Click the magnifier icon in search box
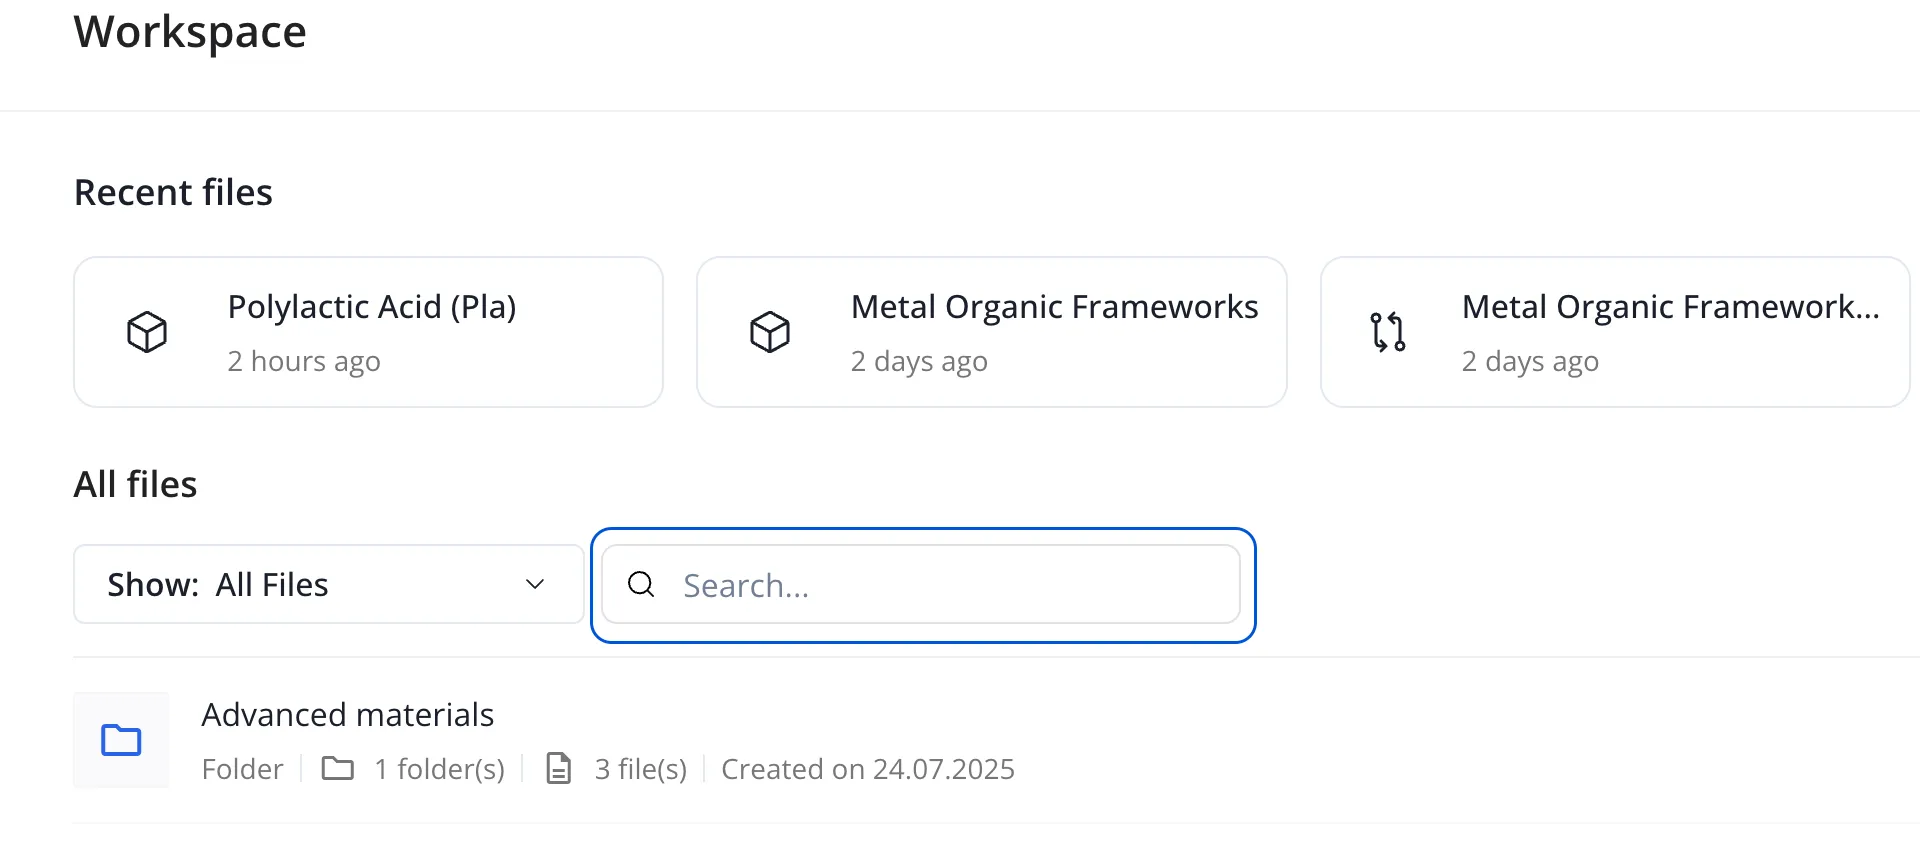This screenshot has height=854, width=1920. [x=641, y=584]
